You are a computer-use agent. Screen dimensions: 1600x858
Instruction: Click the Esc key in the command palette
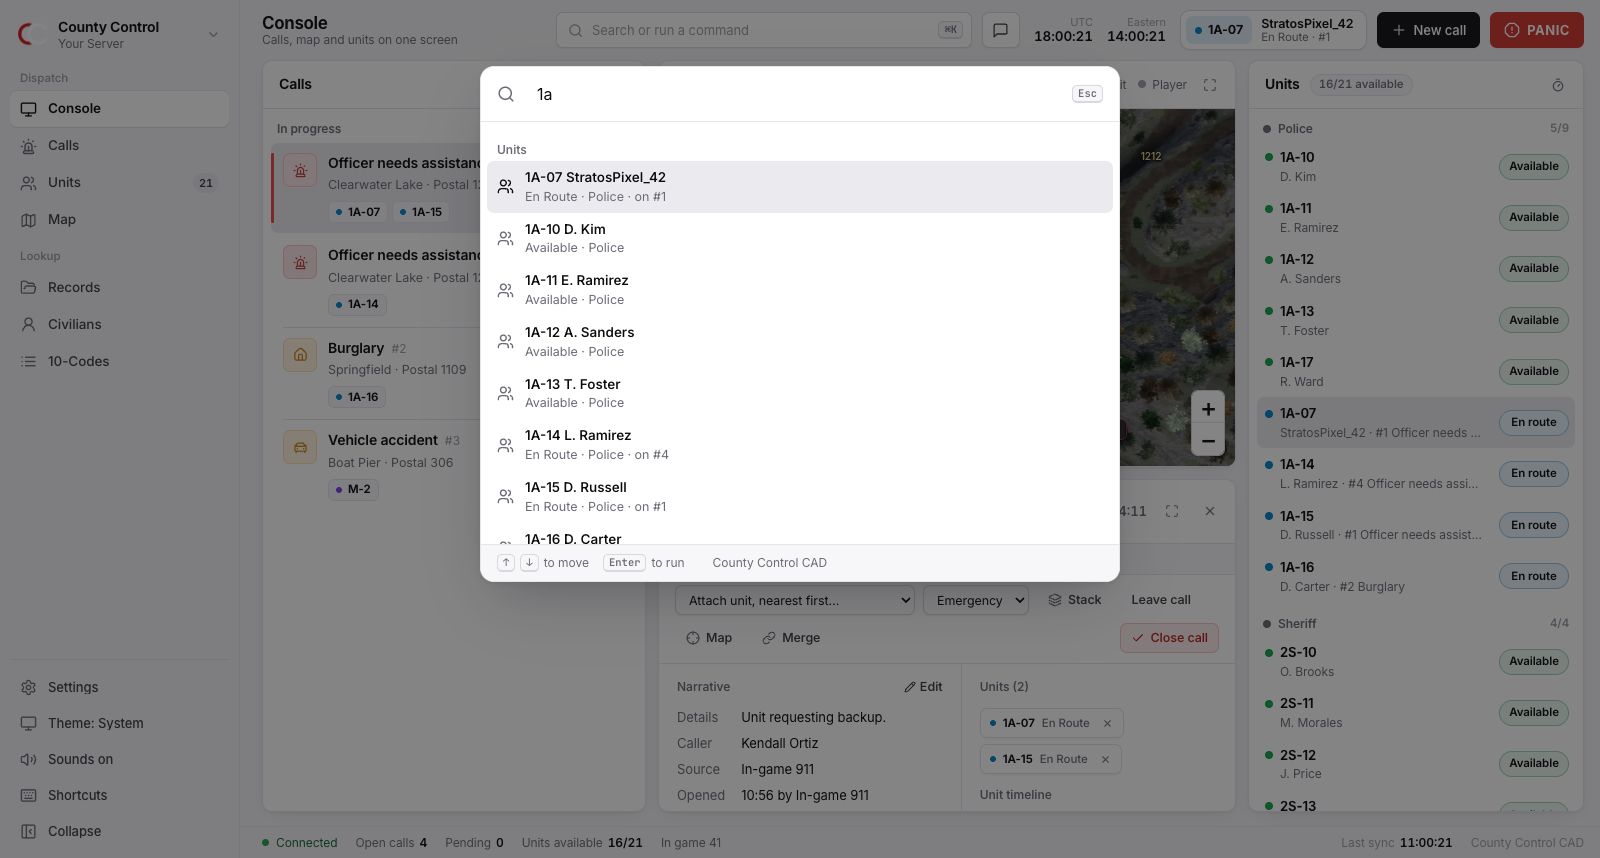pos(1087,94)
